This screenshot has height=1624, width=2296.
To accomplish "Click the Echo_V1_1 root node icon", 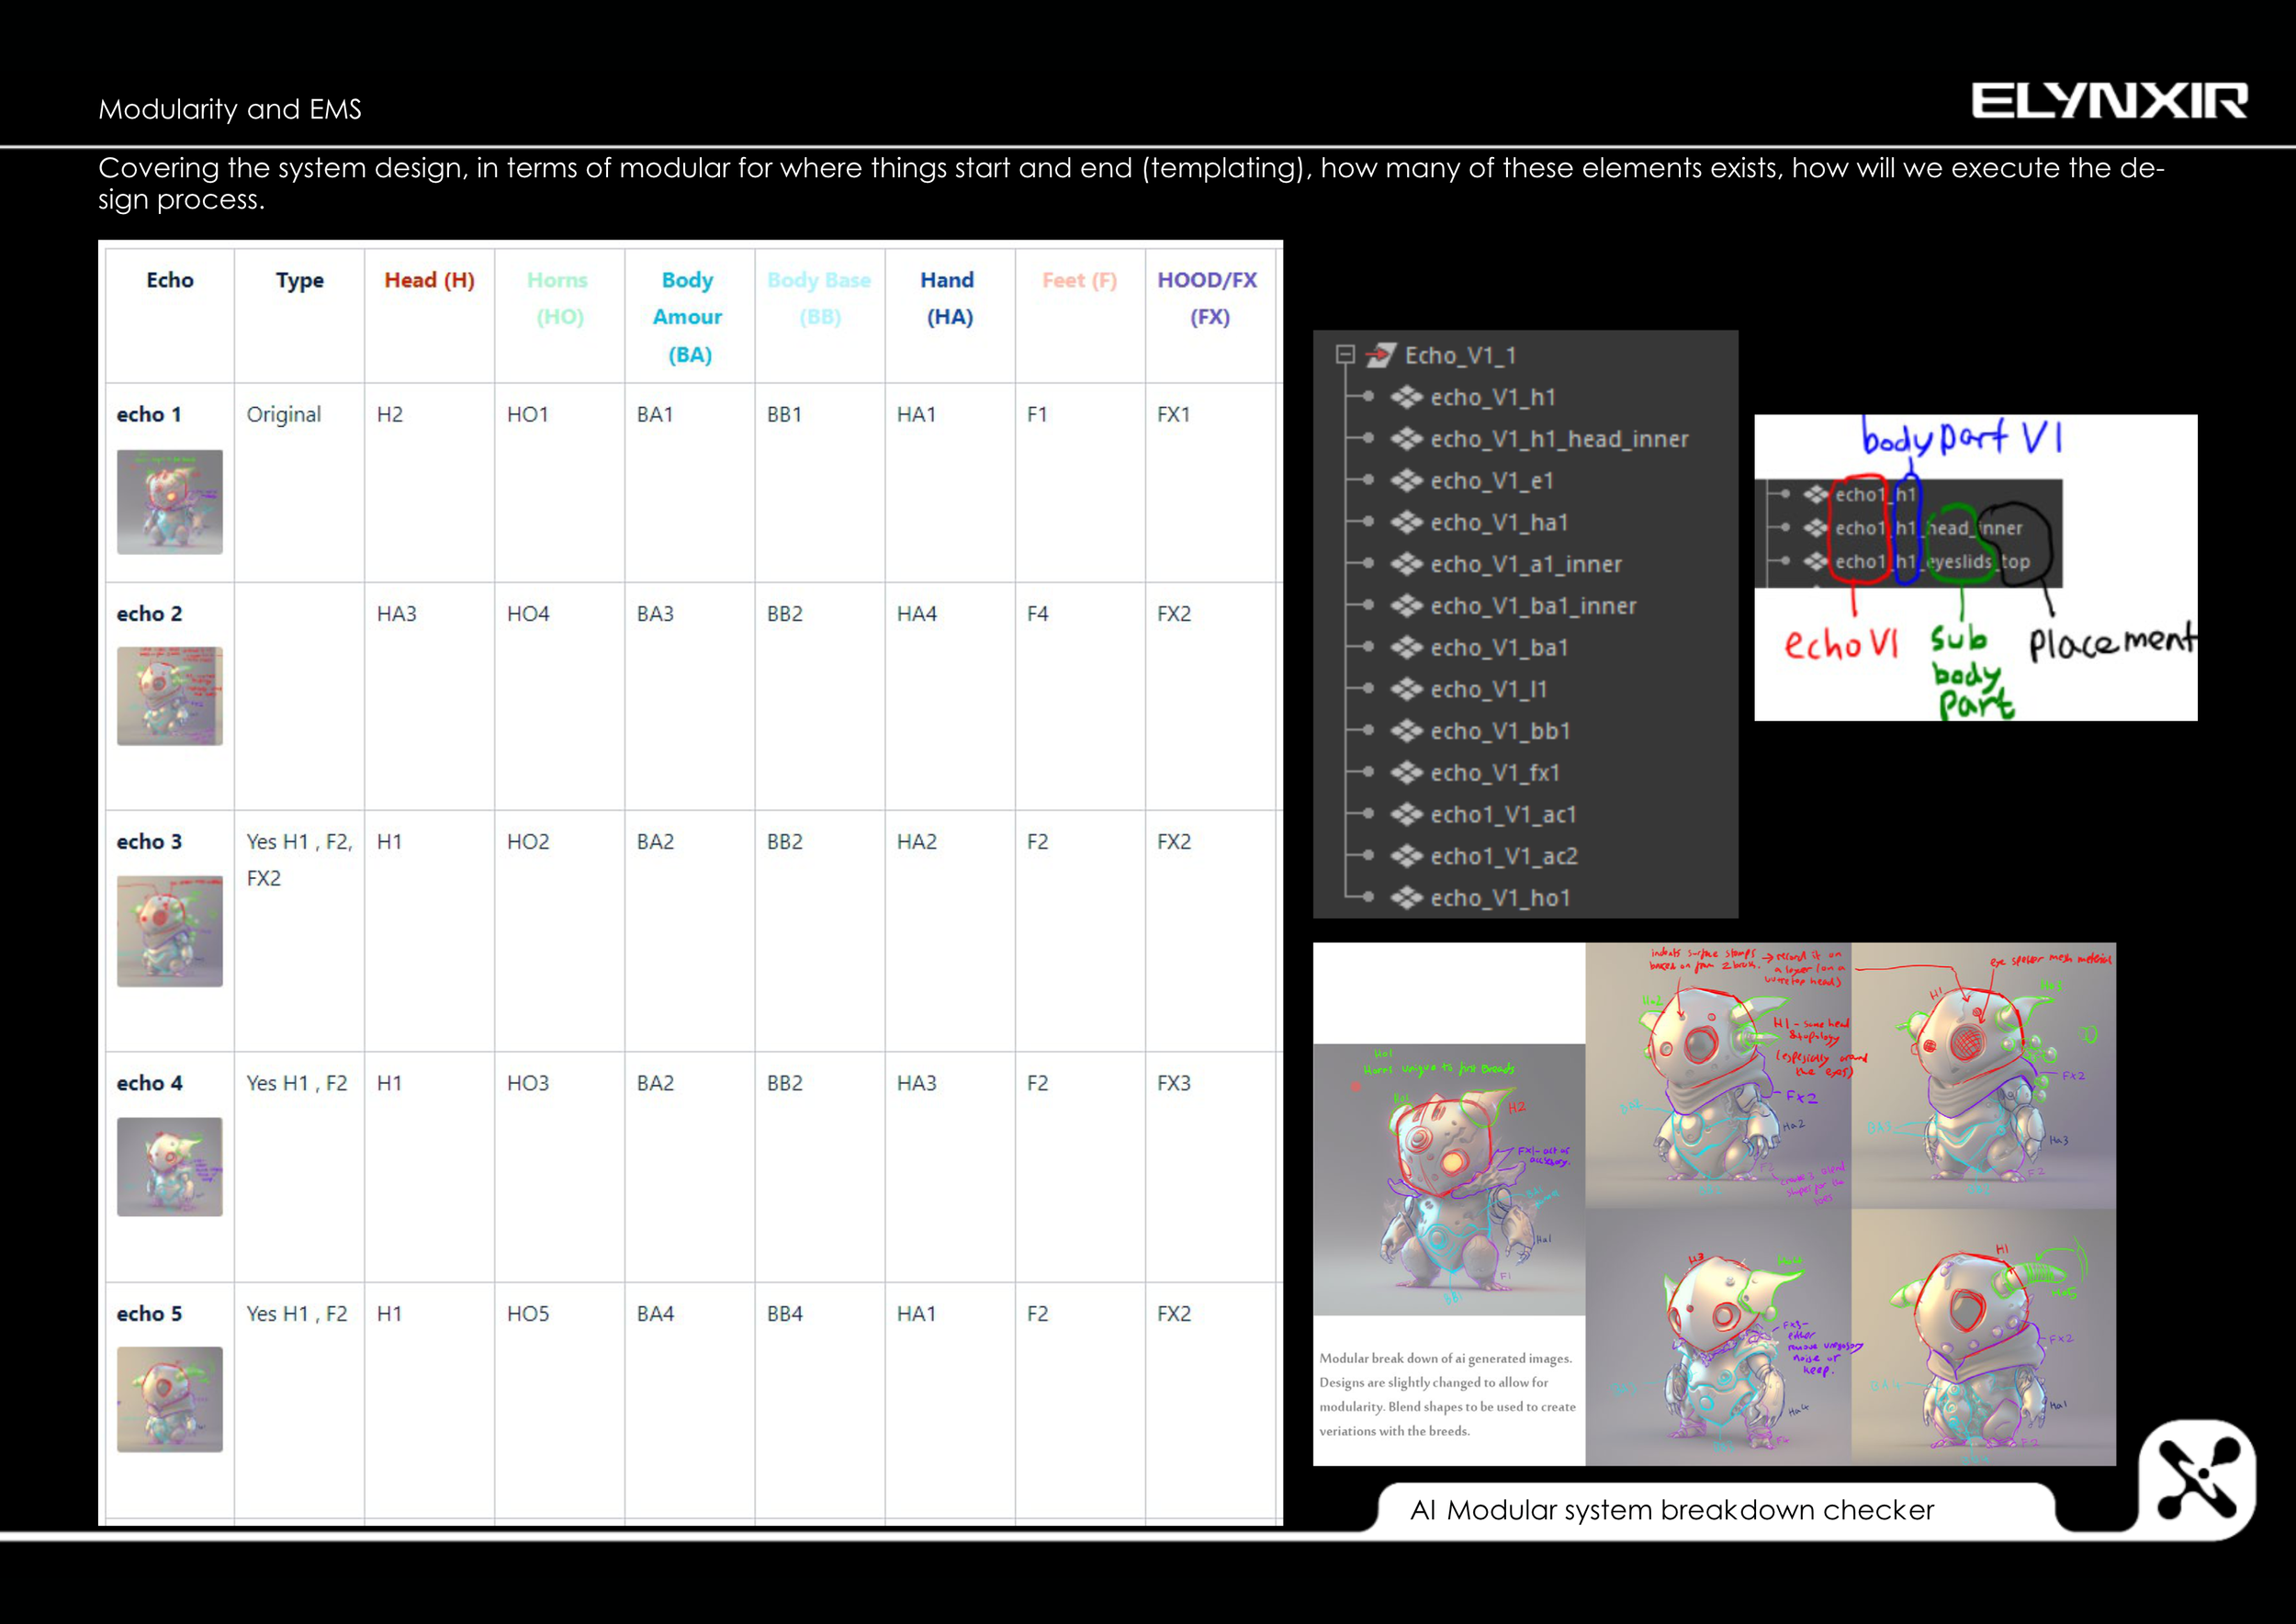I will point(1381,354).
